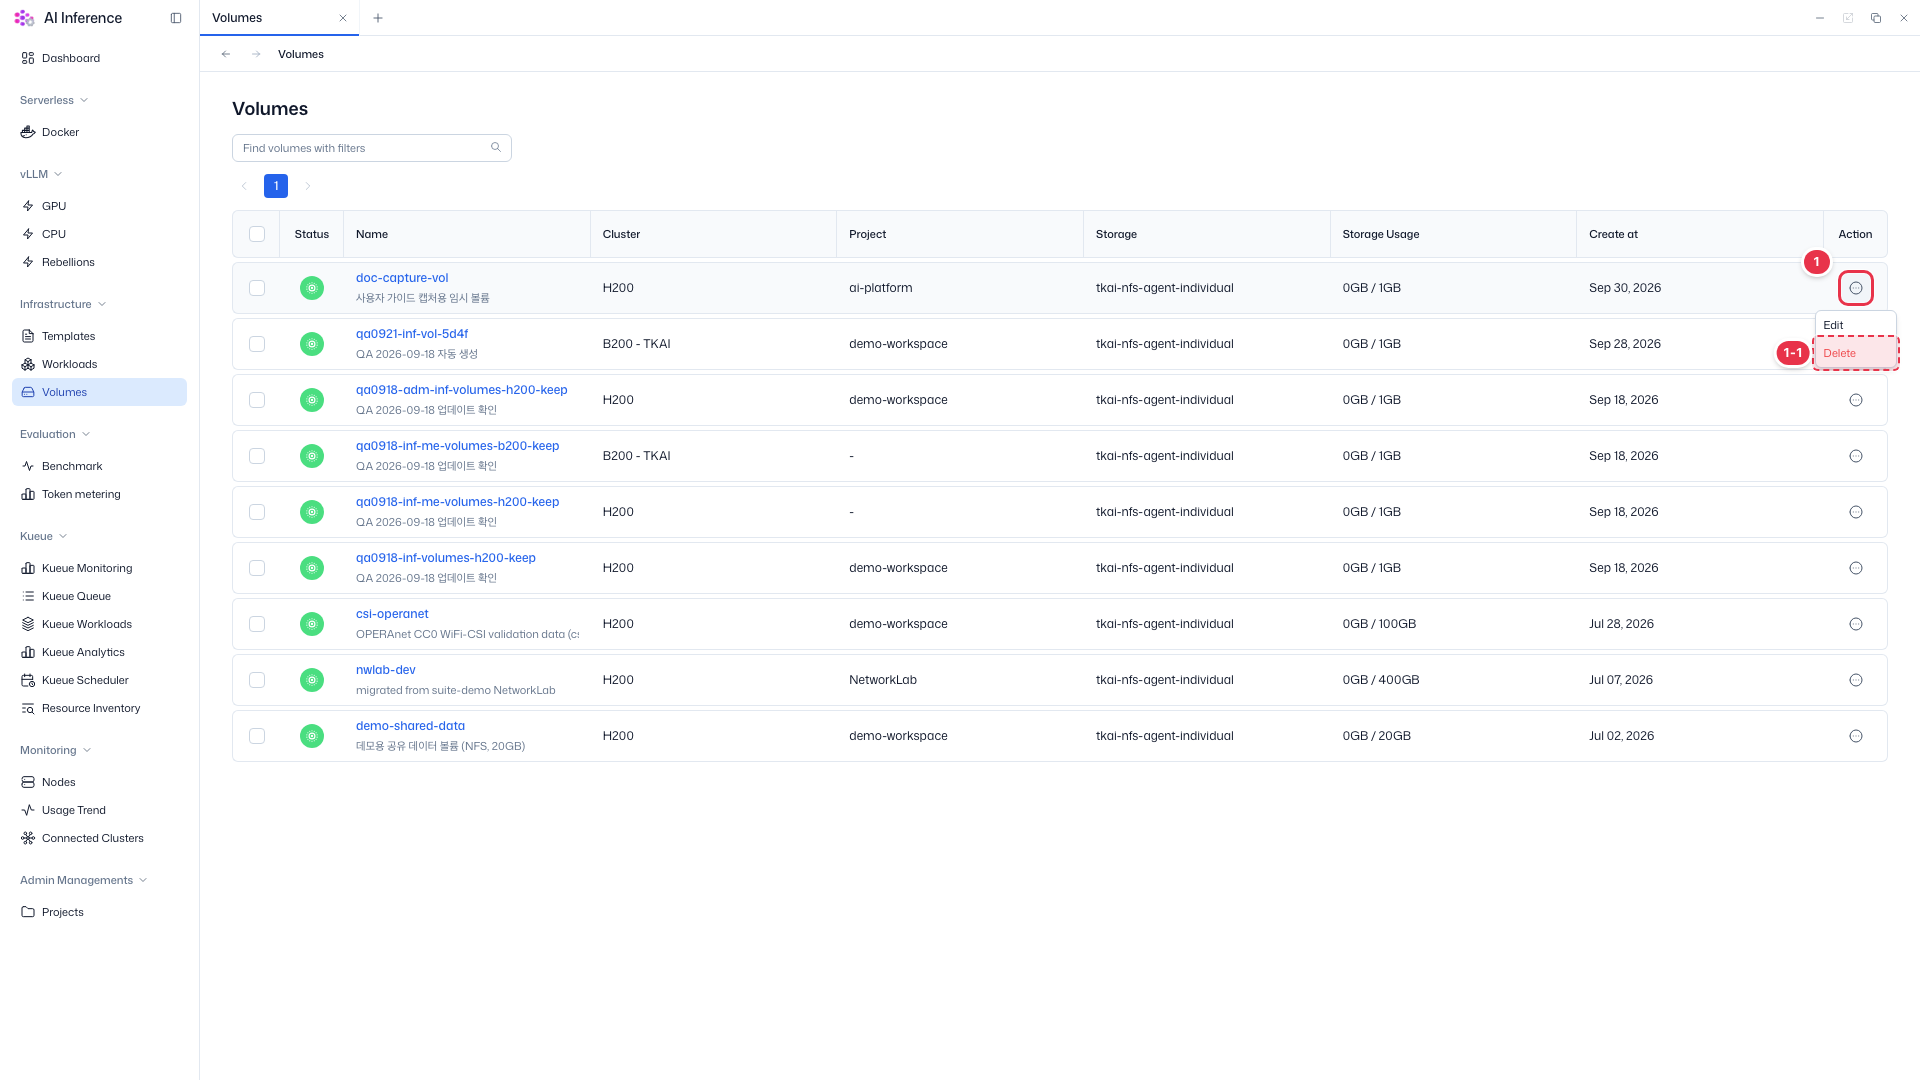Click the Docker whale icon

[28, 132]
